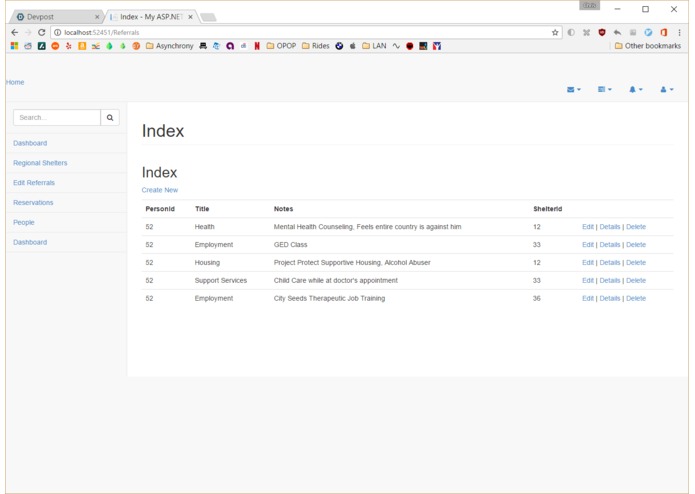Click the localhost address bar
Screen dimensions: 695x494
[x=306, y=32]
